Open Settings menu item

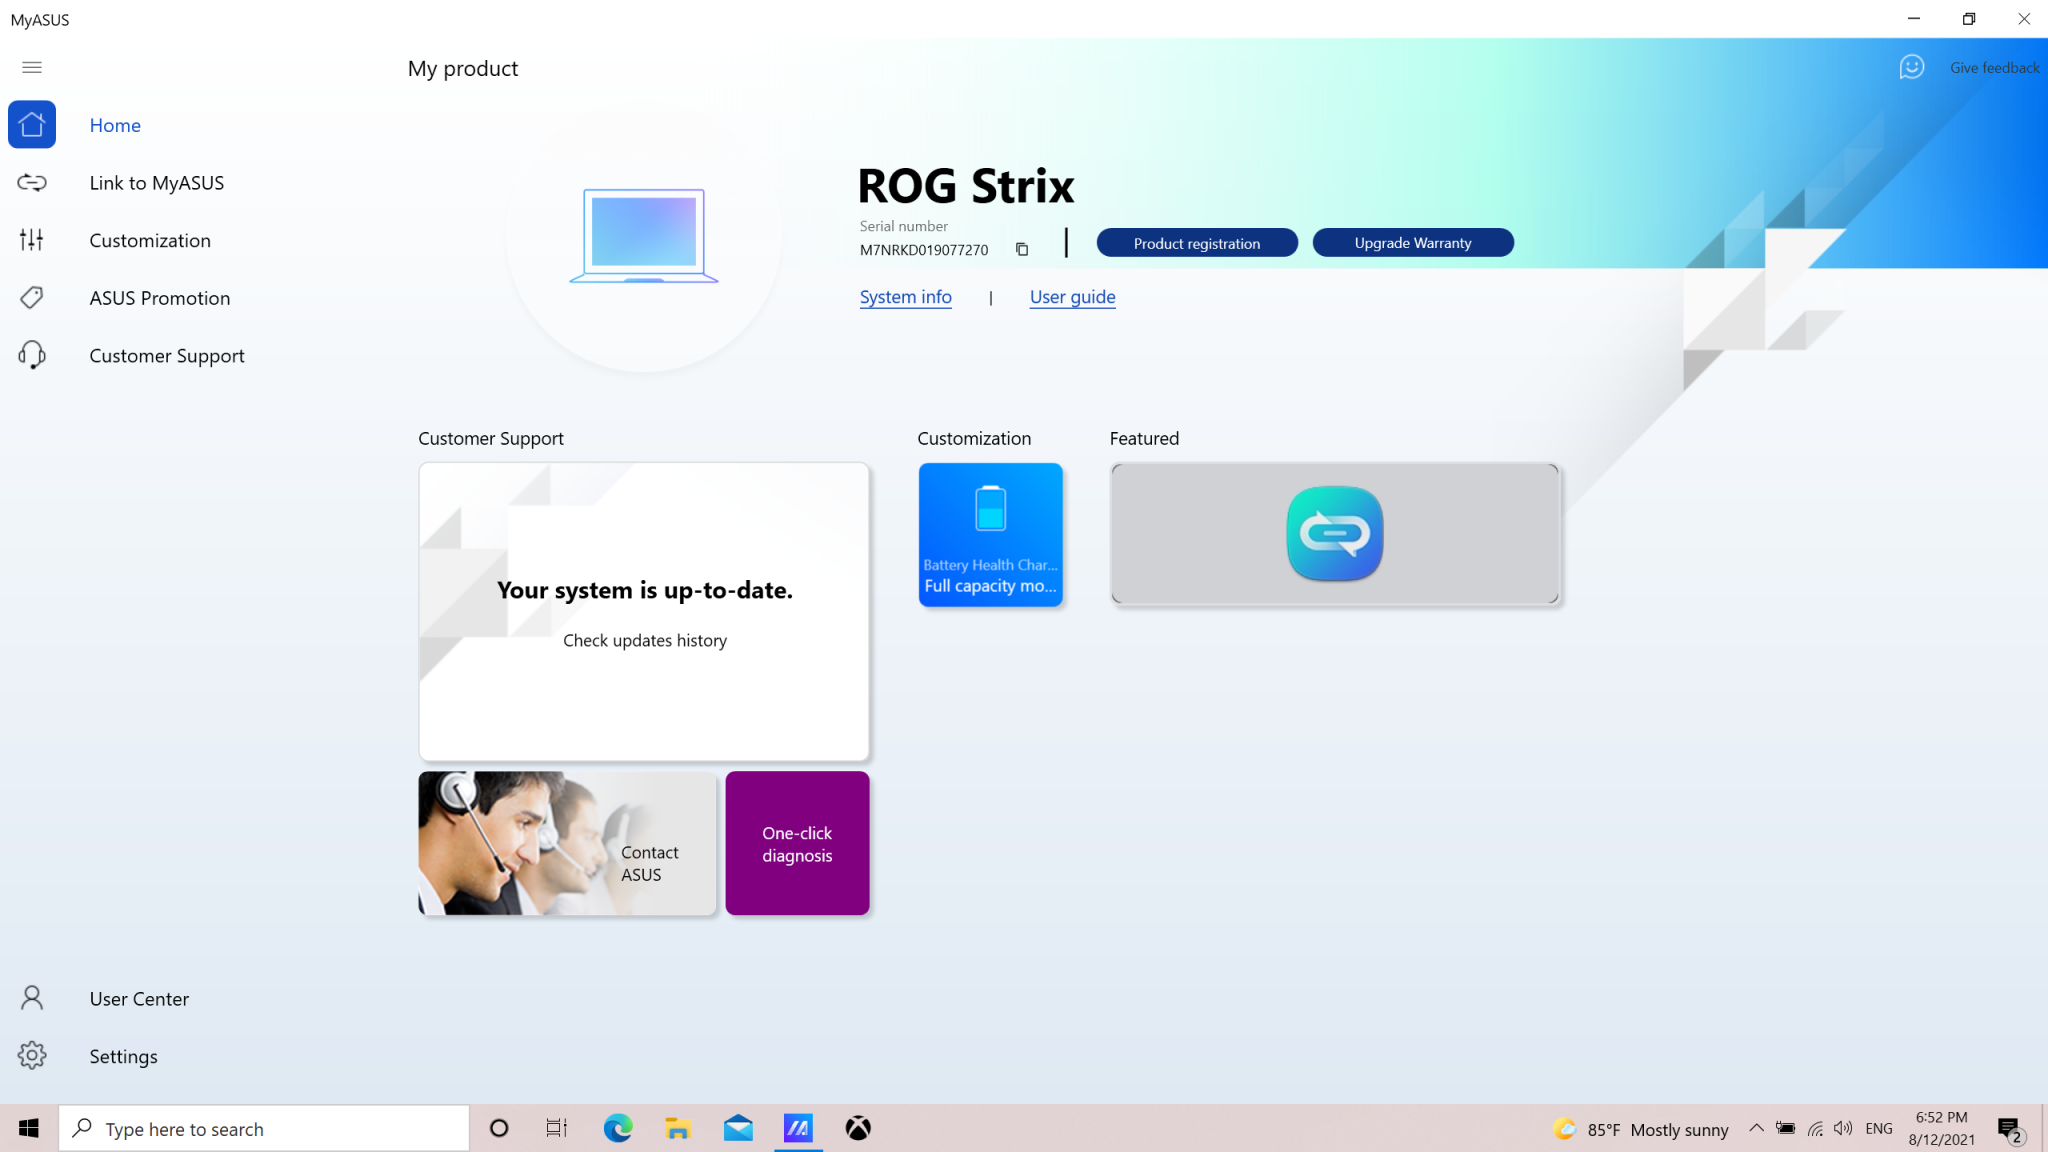123,1056
